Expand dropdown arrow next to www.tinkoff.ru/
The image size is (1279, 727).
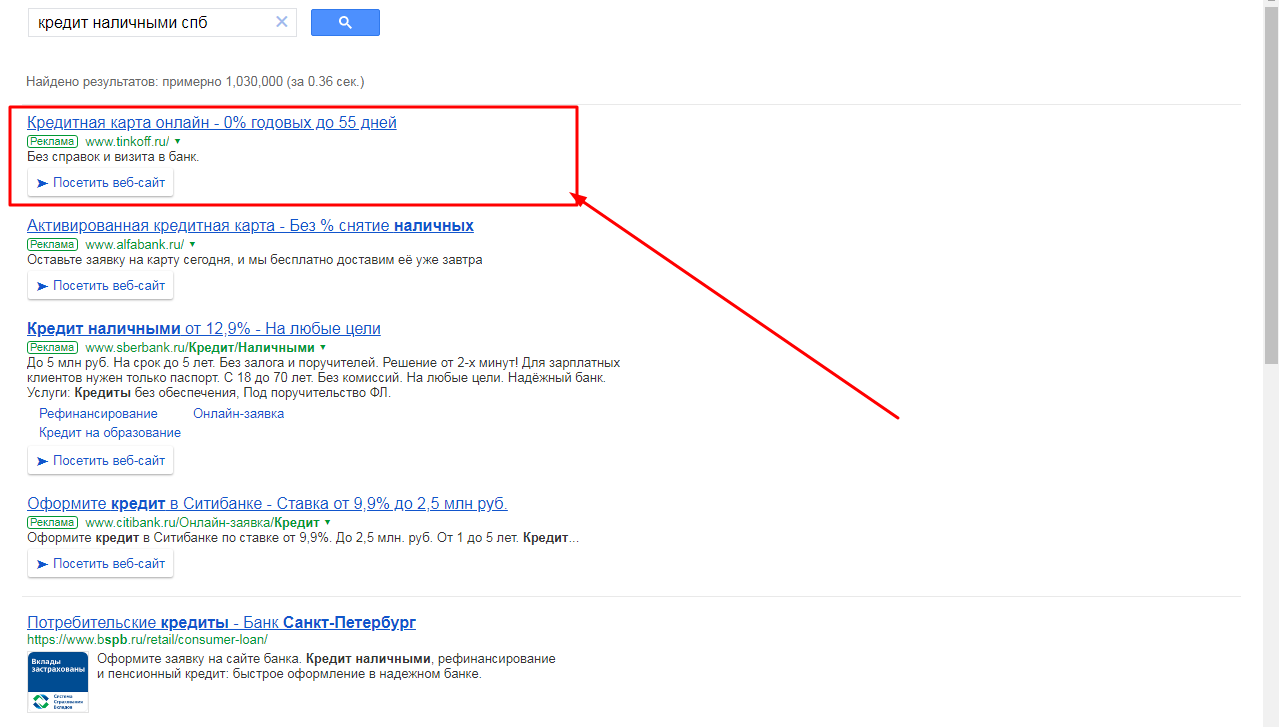point(177,142)
